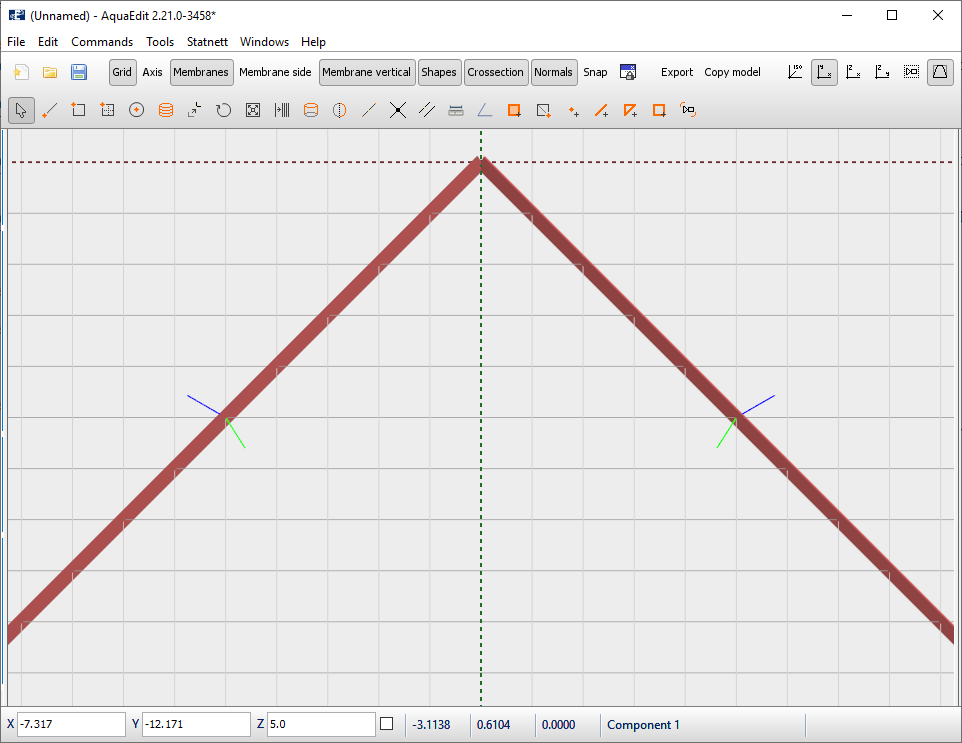Image resolution: width=962 pixels, height=743 pixels.
Task: Open the Edit menu
Action: coord(48,42)
